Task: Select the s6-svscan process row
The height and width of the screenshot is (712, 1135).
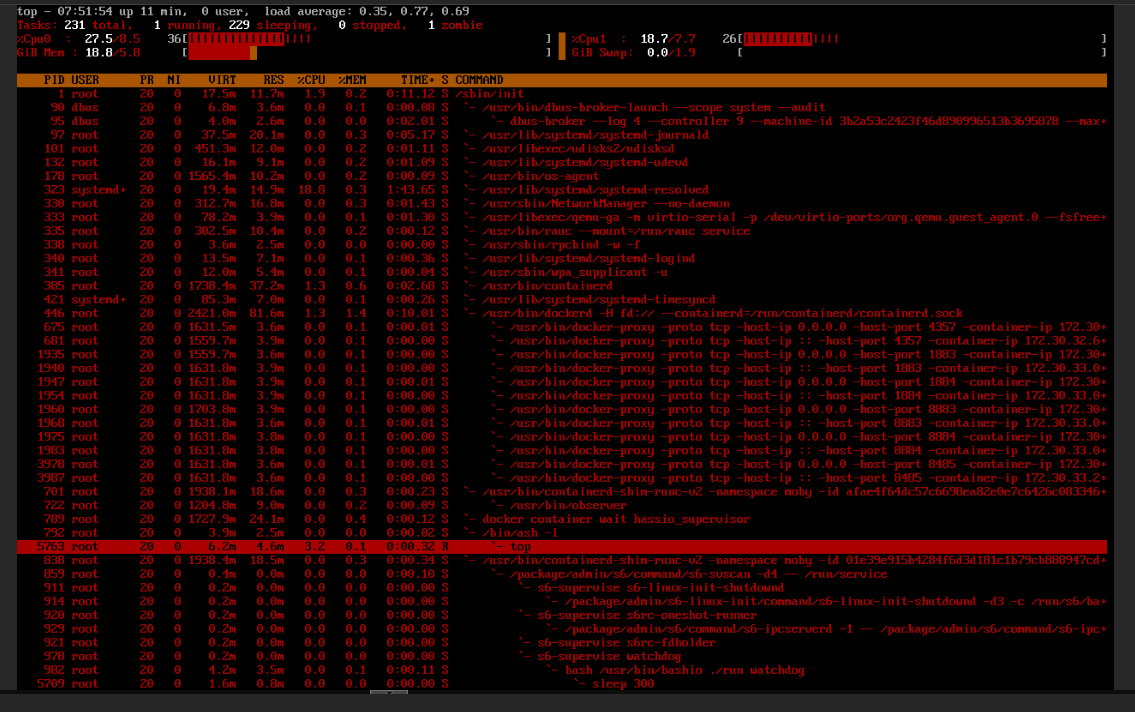Action: [x=562, y=575]
